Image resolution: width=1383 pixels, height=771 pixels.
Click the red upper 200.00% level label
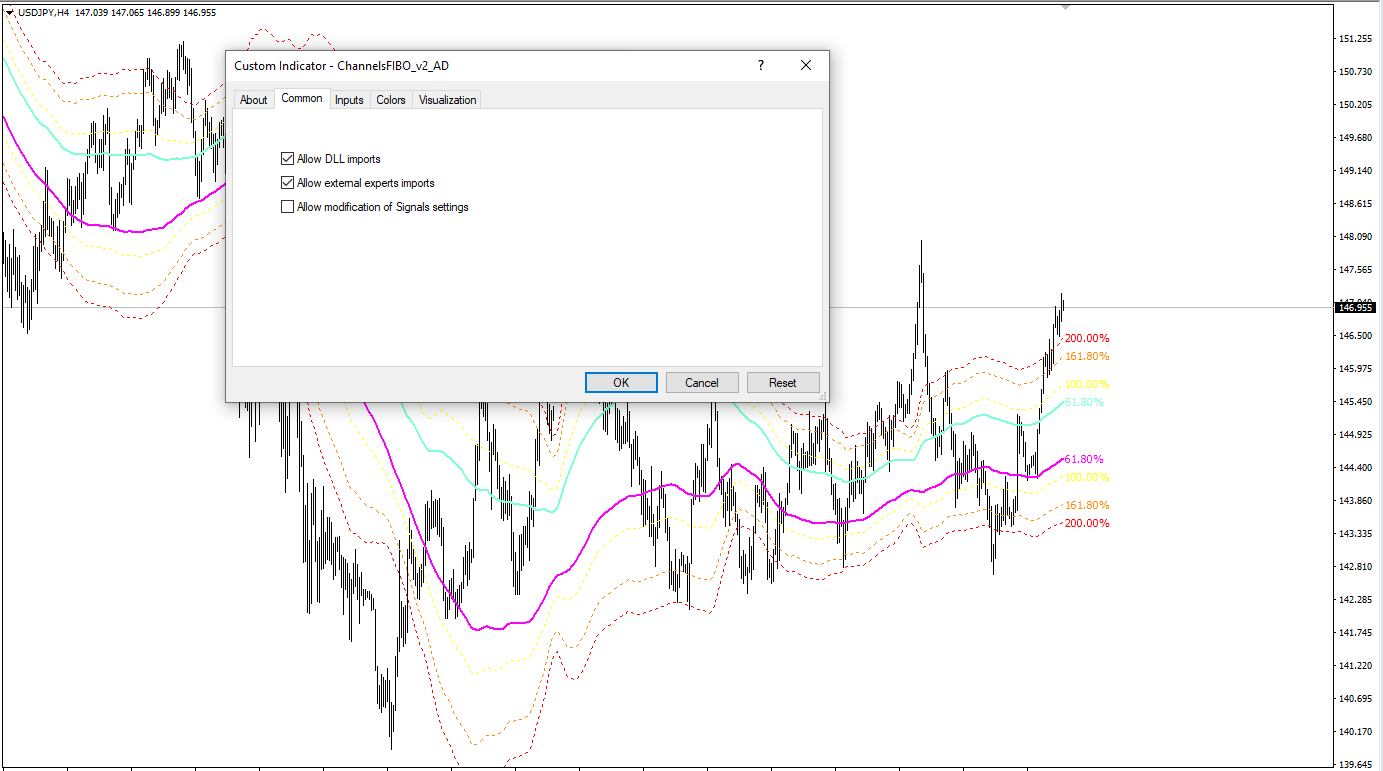(1086, 339)
